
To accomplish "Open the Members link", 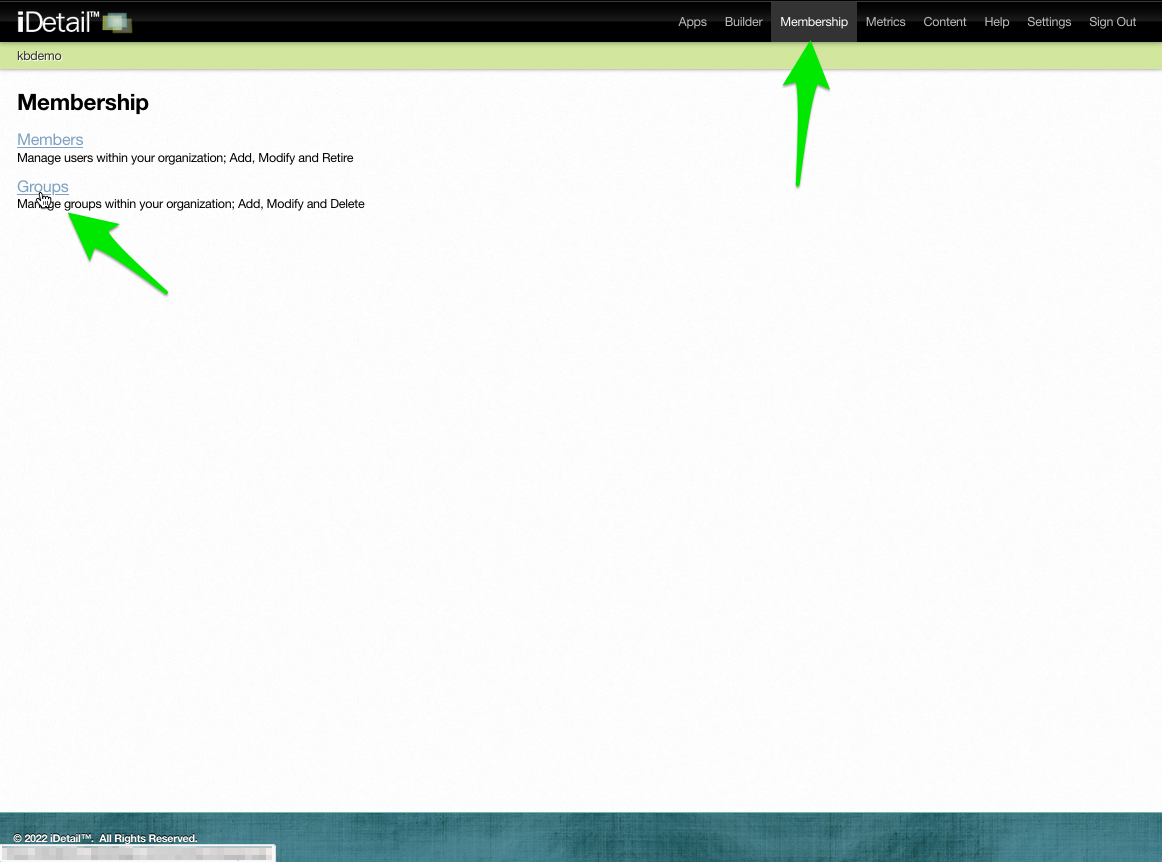I will [50, 139].
